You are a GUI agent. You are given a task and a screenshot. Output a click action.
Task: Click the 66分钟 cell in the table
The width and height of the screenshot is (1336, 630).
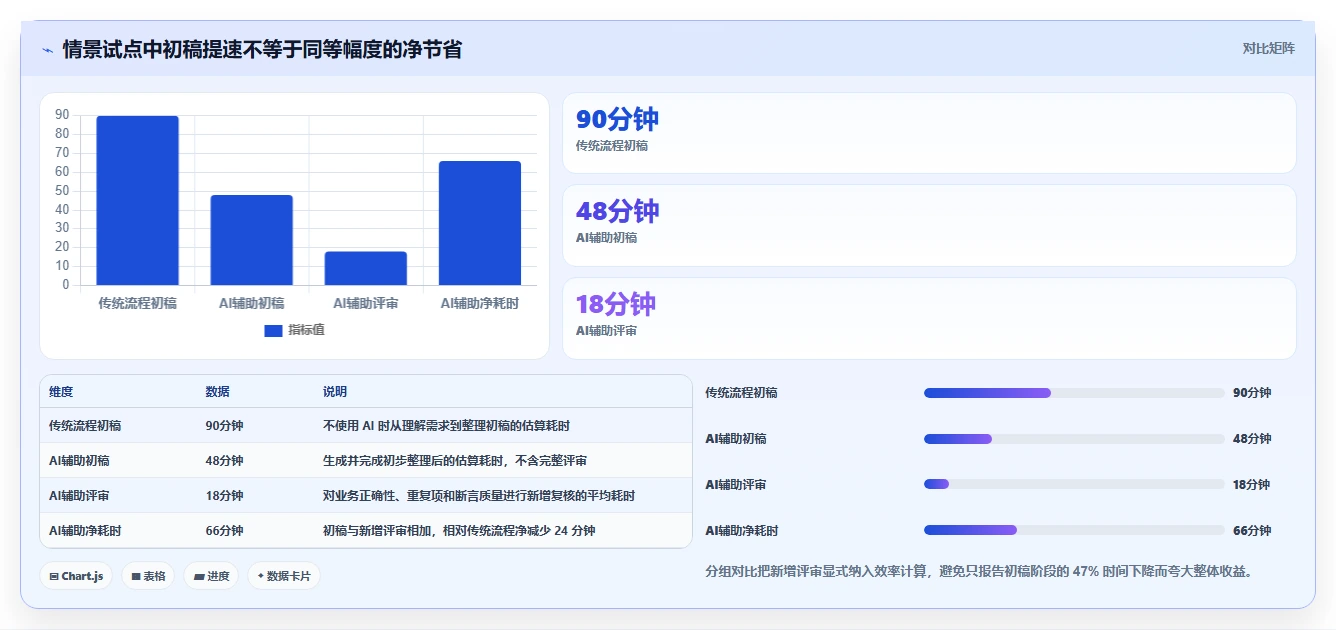tap(224, 531)
